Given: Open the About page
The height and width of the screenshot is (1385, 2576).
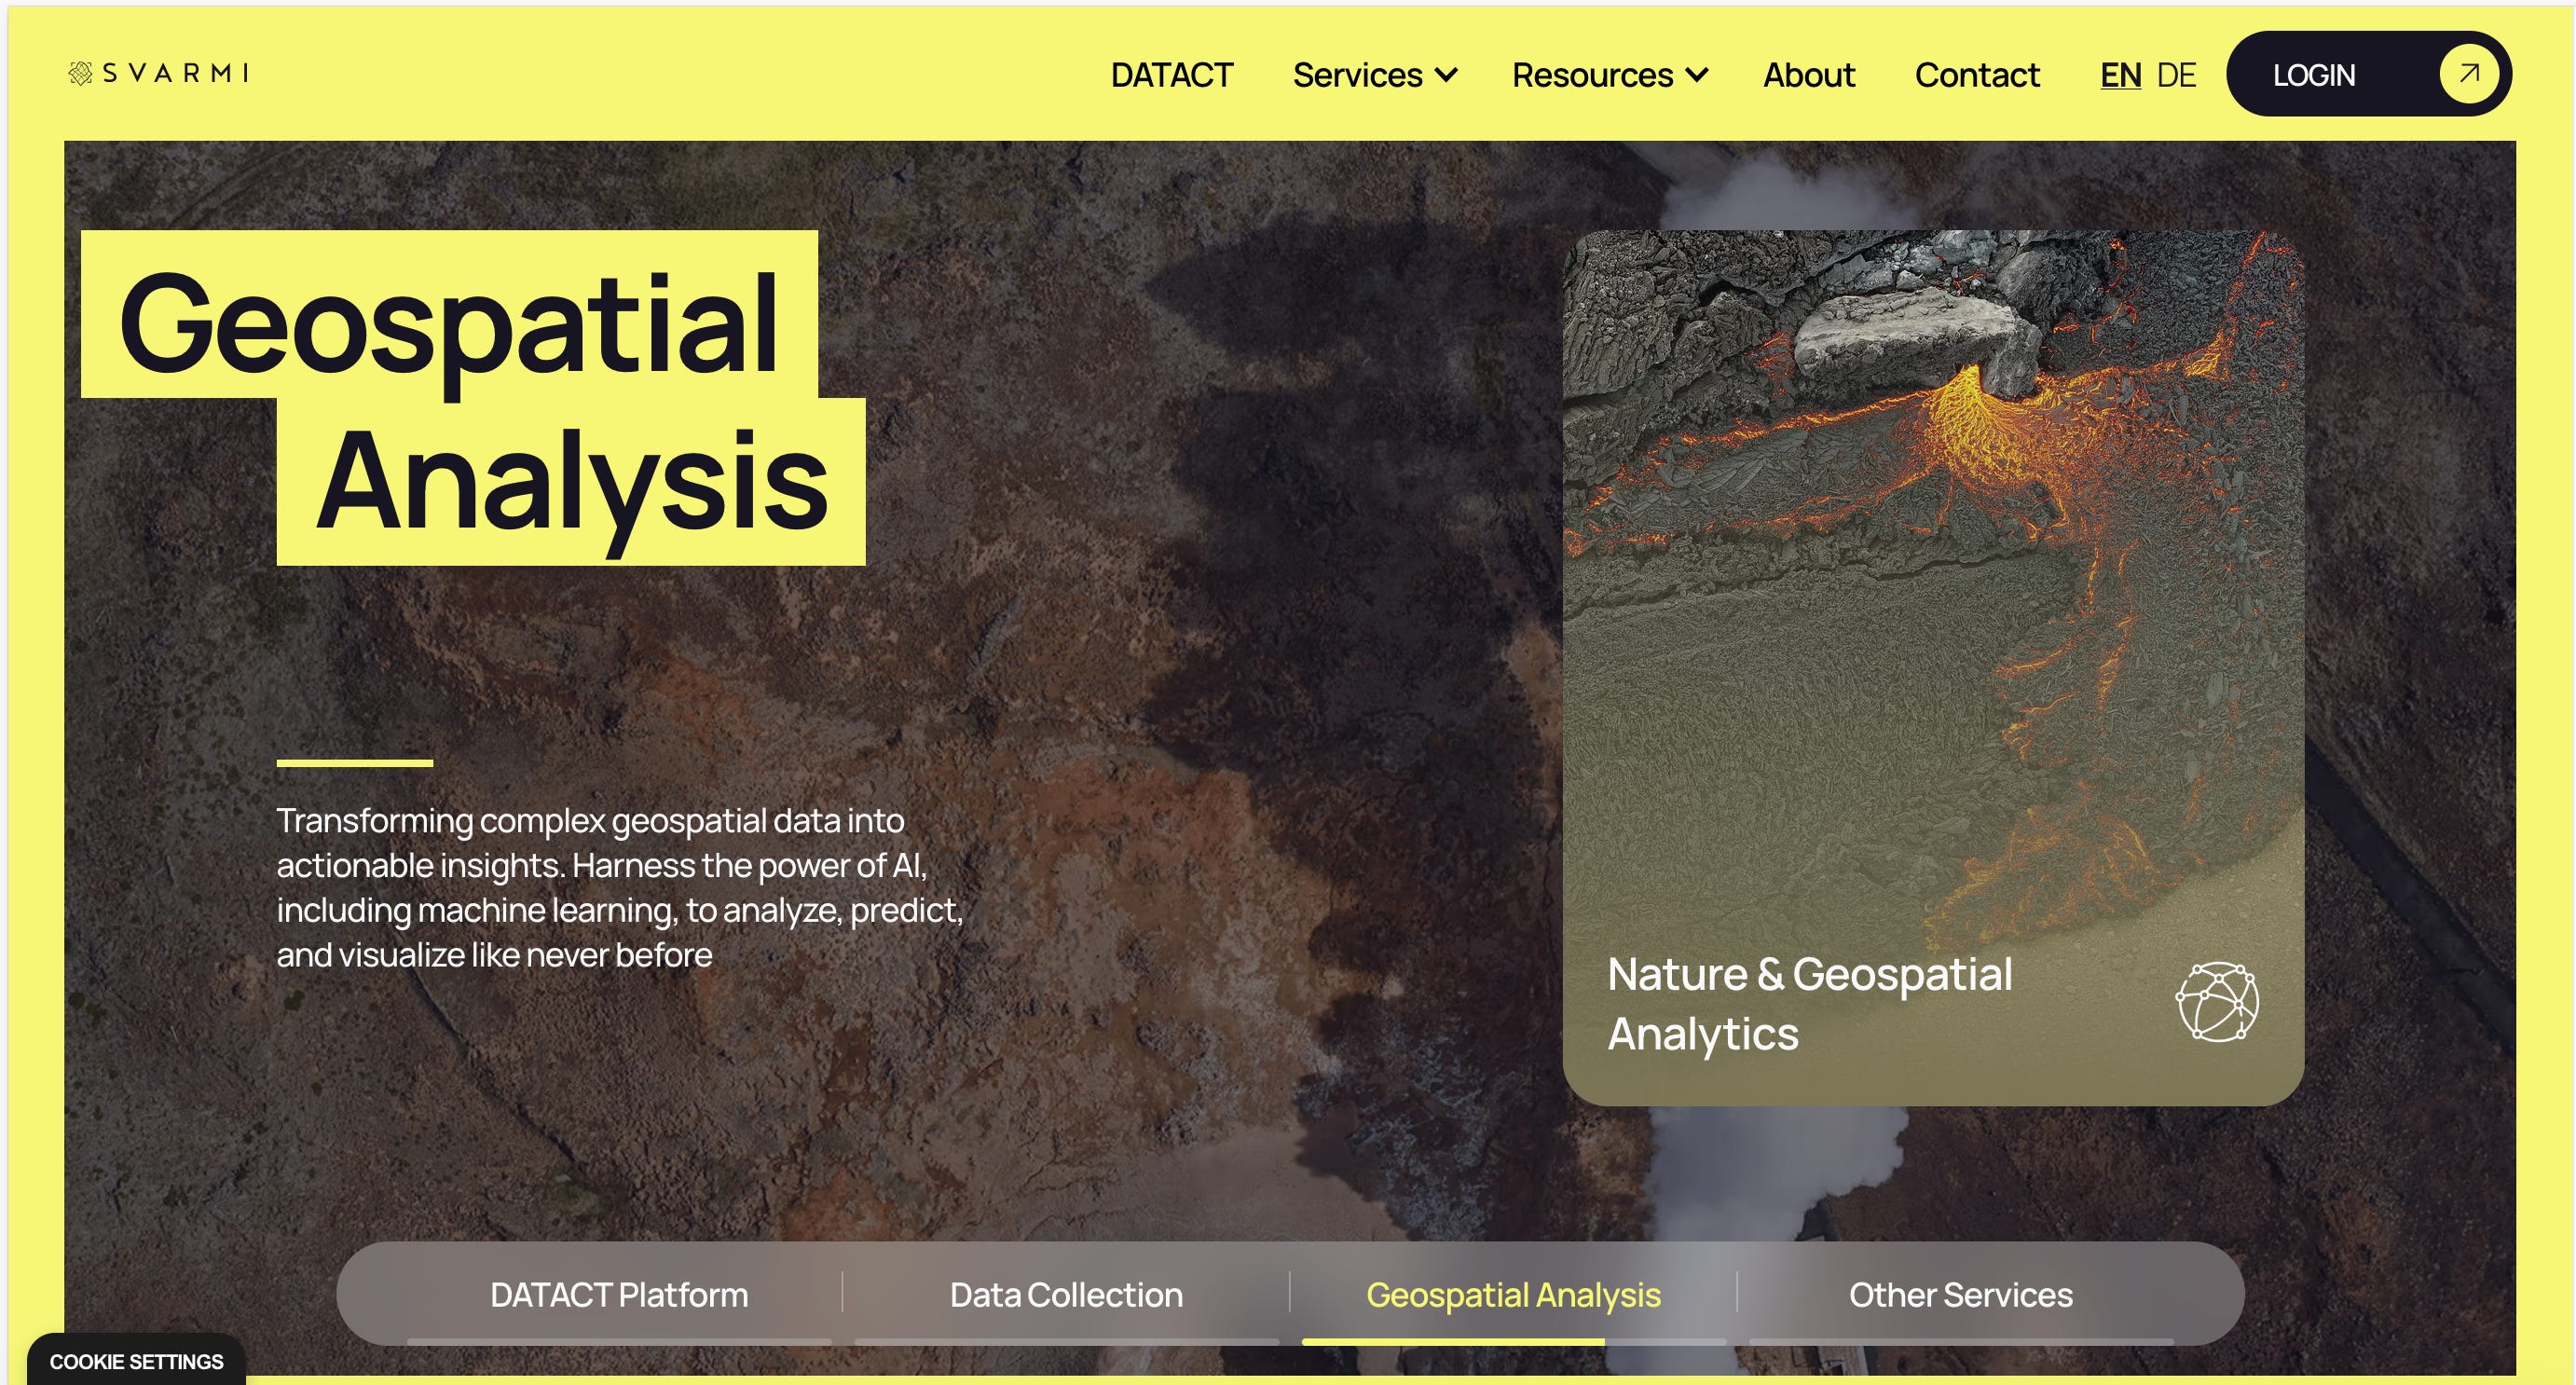Looking at the screenshot, I should (1808, 75).
